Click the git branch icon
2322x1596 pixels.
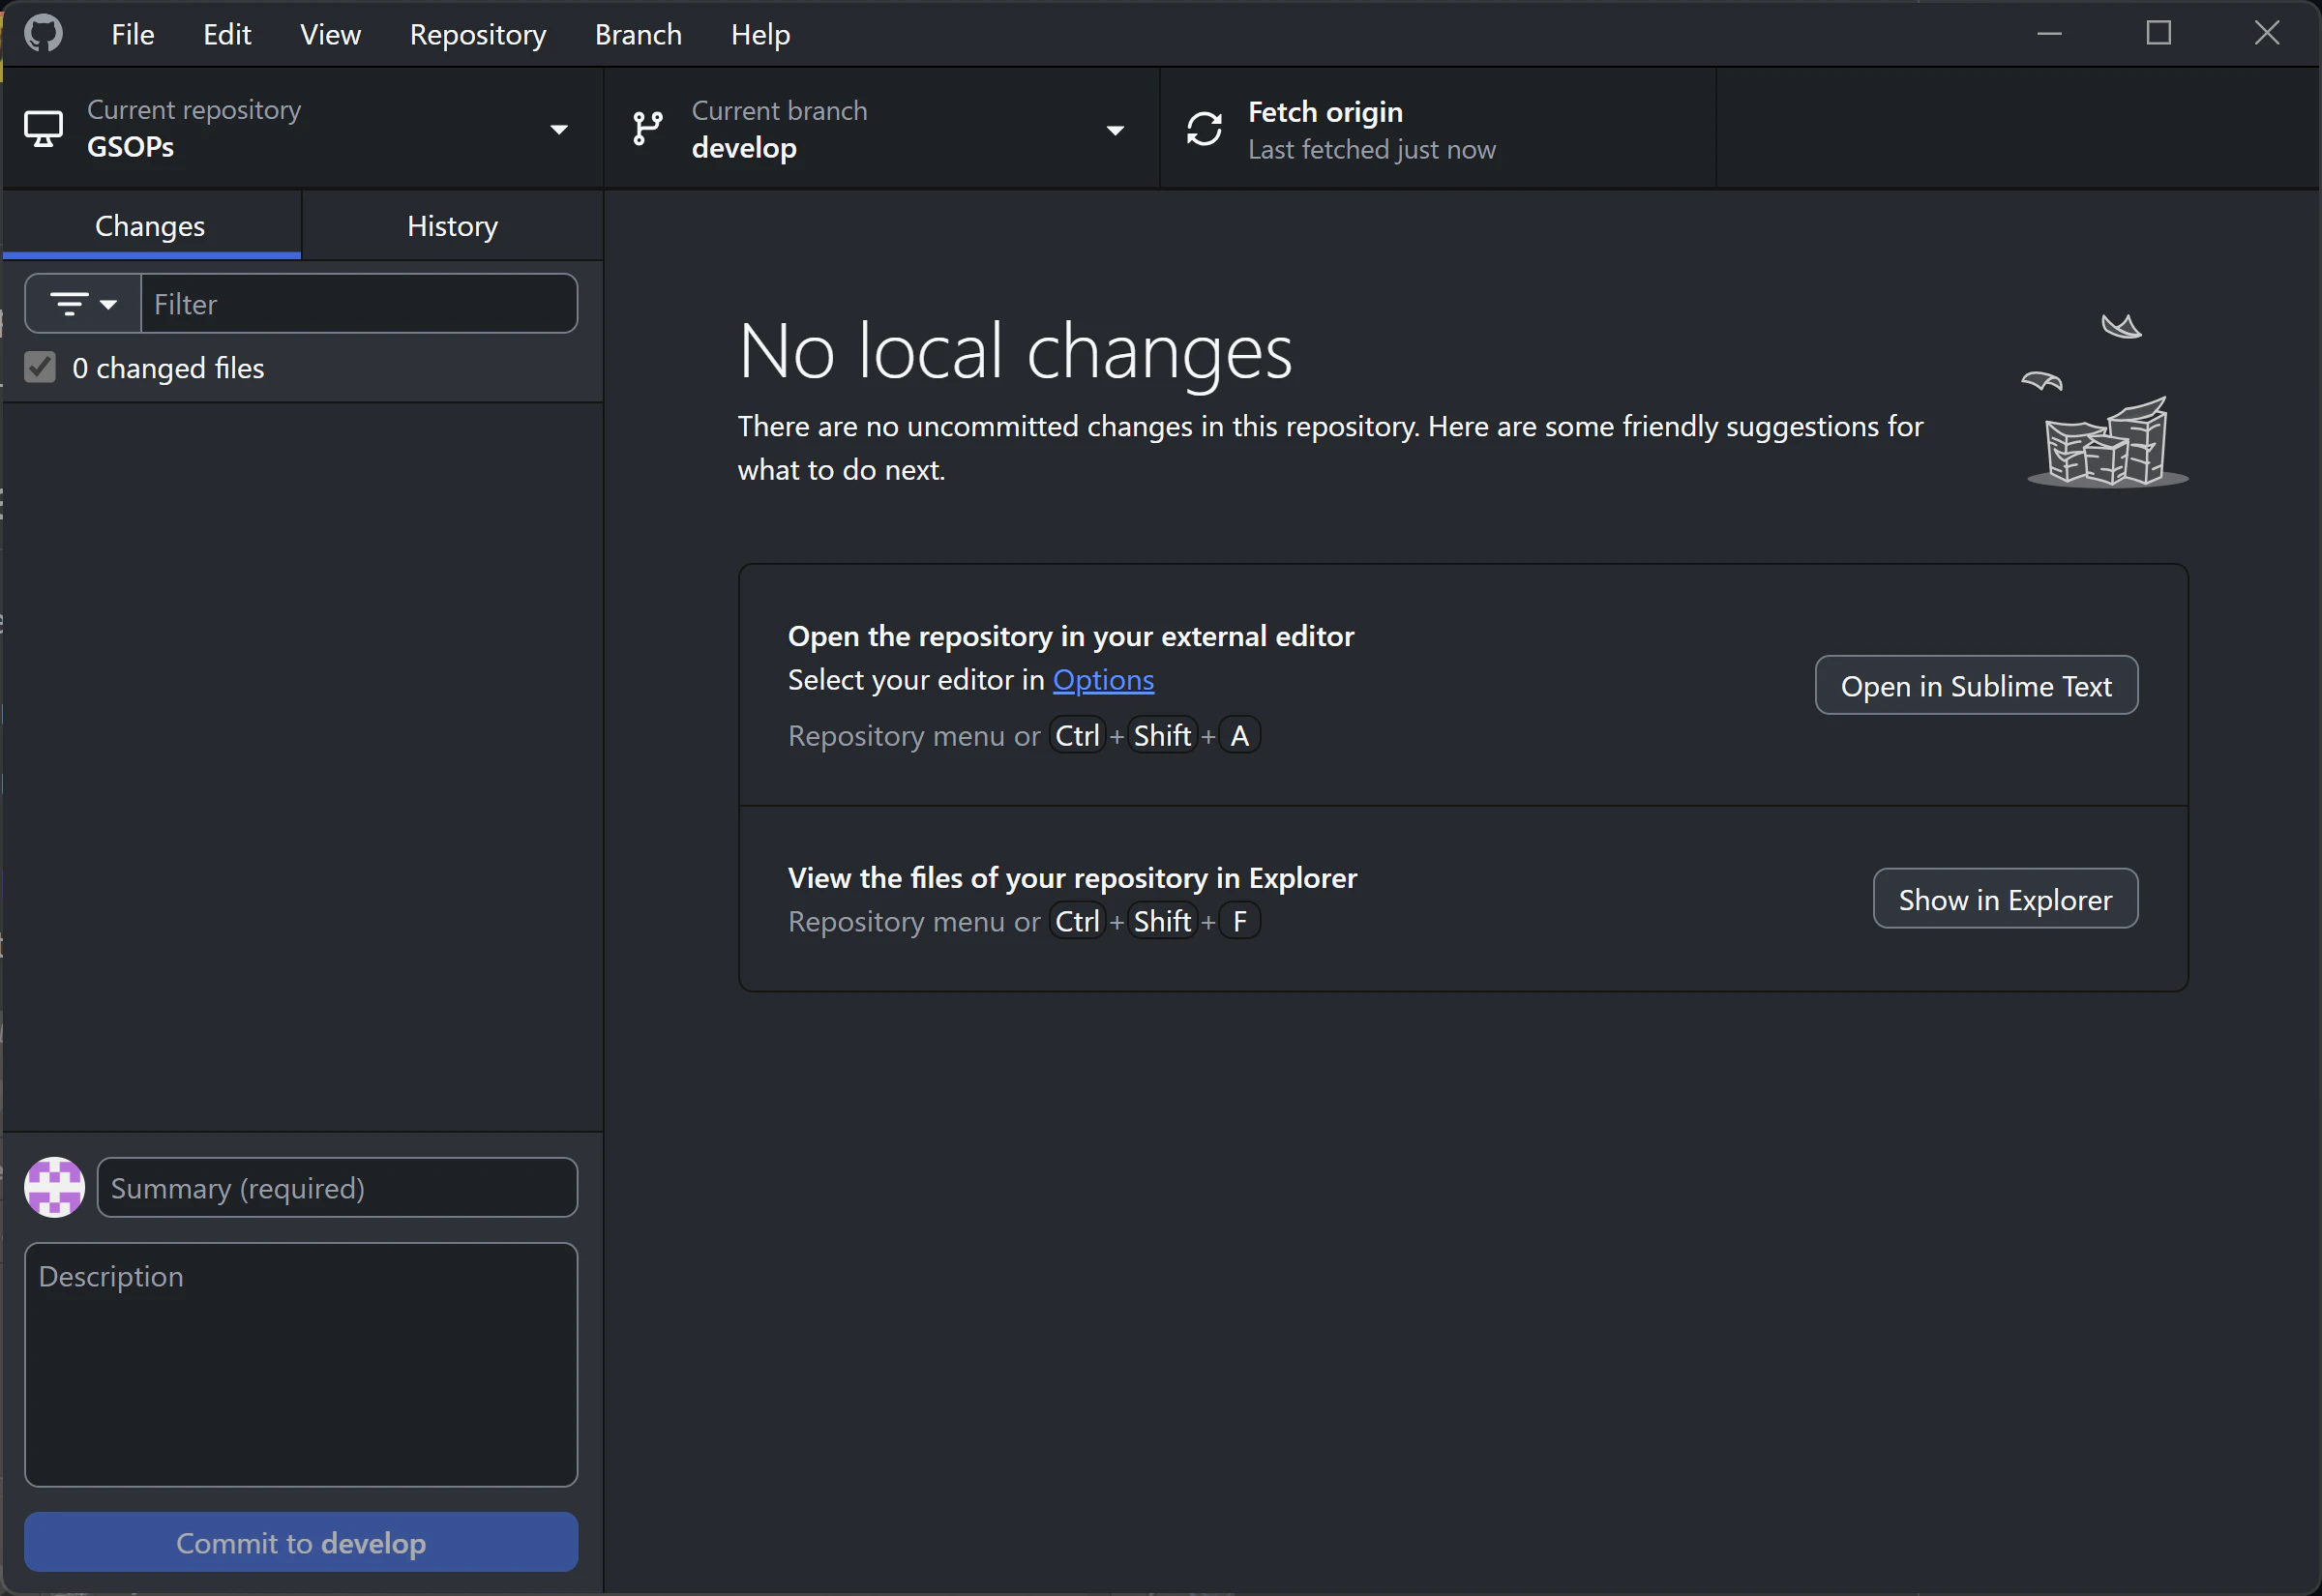click(x=648, y=129)
